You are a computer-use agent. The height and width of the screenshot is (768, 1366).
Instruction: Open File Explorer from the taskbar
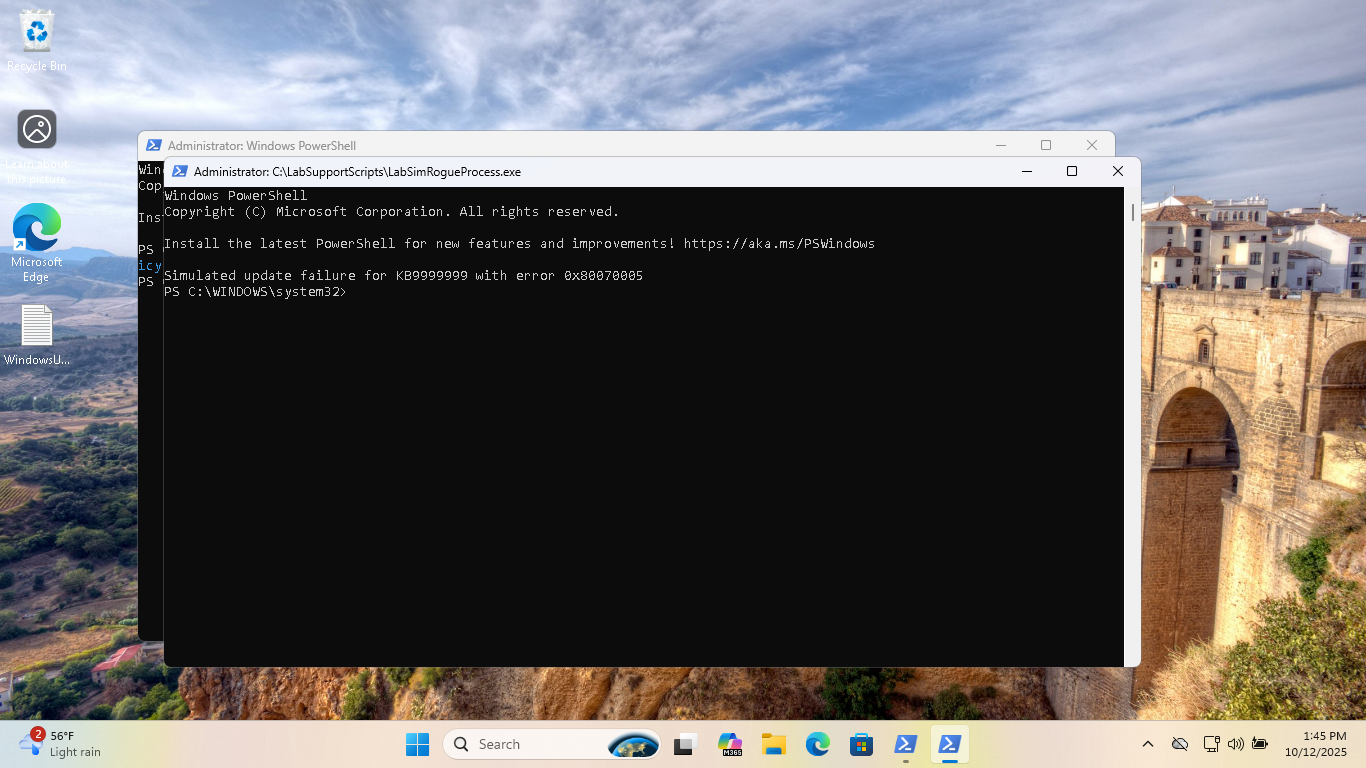pyautogui.click(x=773, y=744)
